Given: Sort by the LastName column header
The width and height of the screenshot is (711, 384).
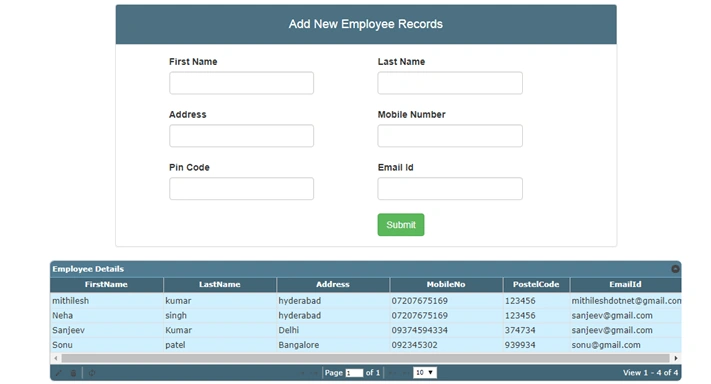Looking at the screenshot, I should 220,285.
